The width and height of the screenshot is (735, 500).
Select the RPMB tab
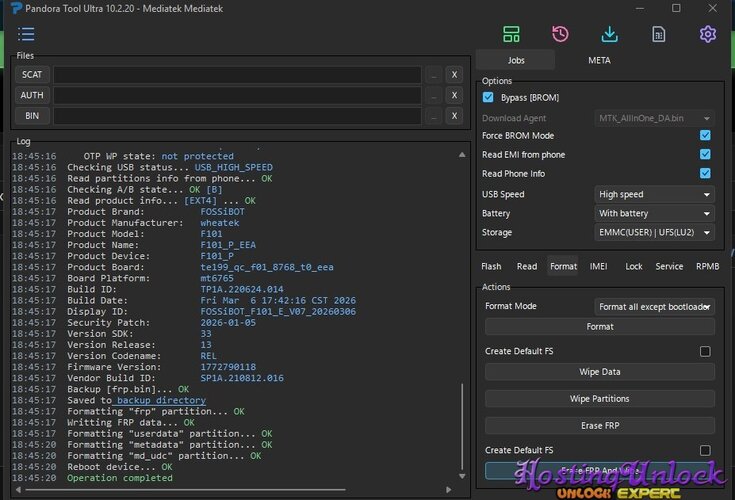[x=707, y=266]
